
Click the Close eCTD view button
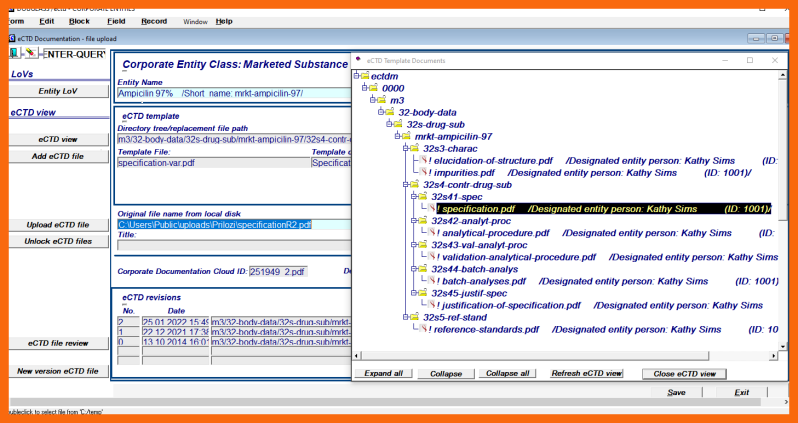click(x=684, y=373)
